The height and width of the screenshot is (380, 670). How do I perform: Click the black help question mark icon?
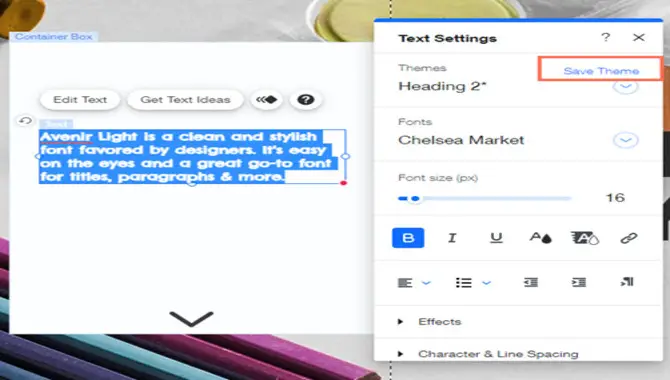(306, 100)
